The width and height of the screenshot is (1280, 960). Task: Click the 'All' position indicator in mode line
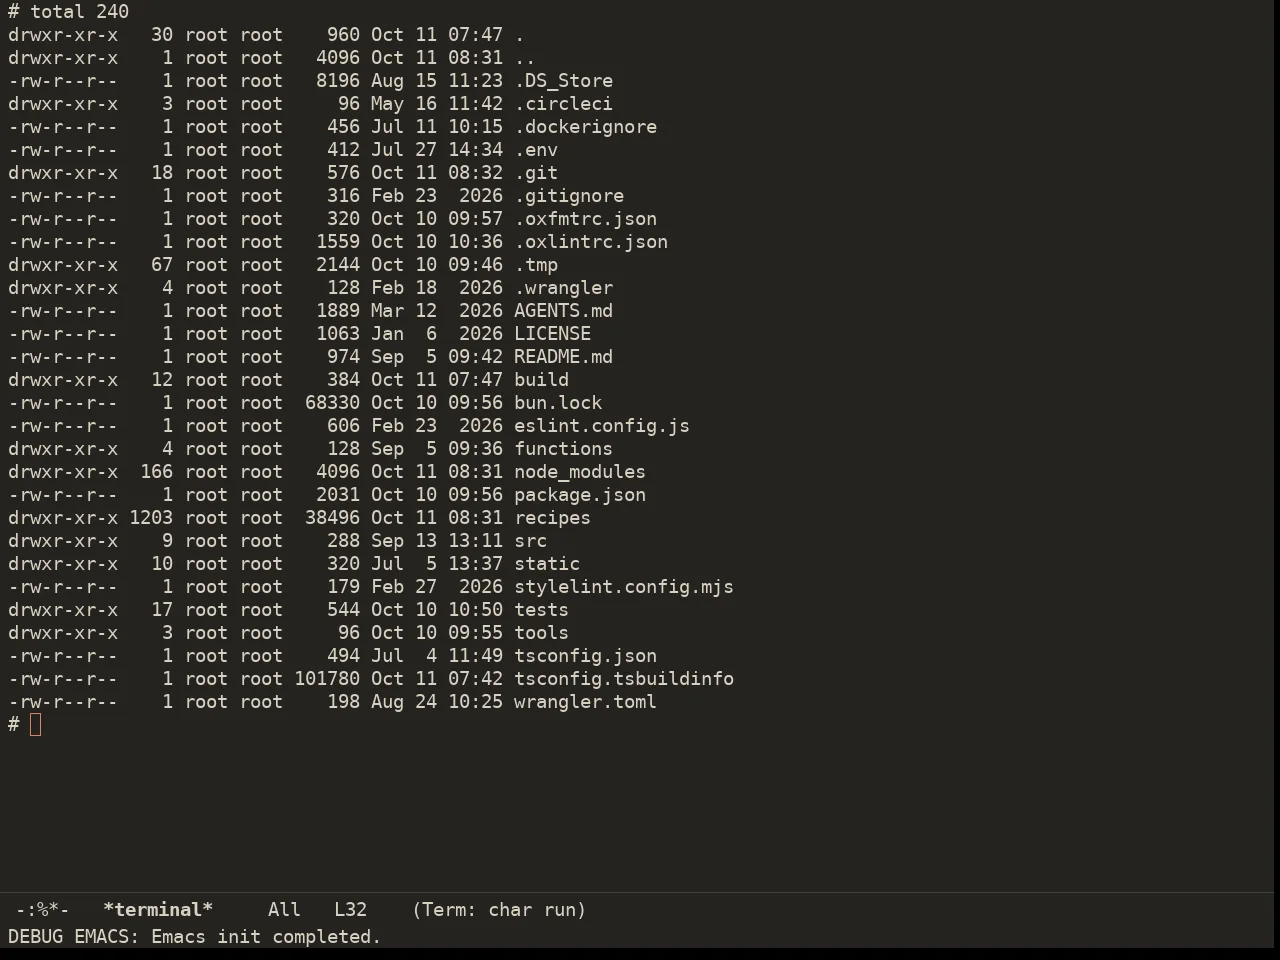coord(284,910)
